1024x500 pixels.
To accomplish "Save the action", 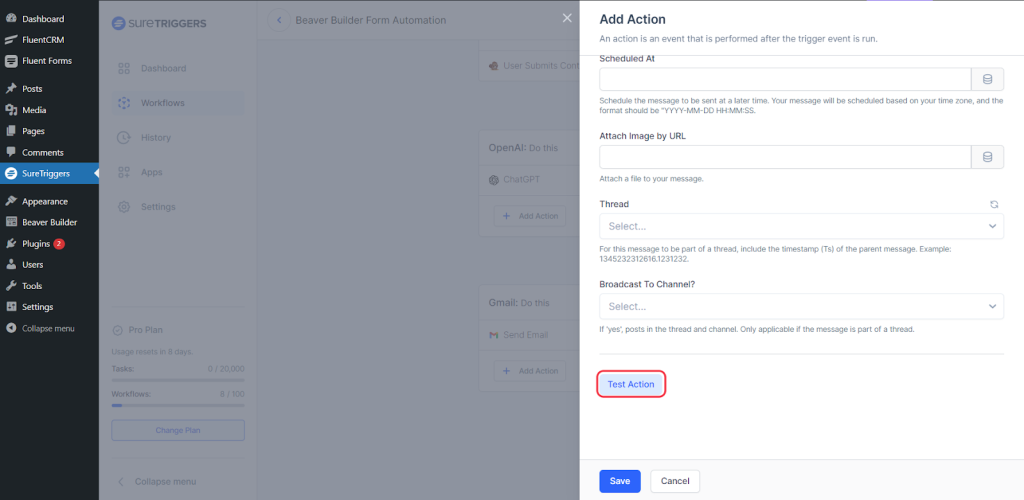I will [620, 481].
